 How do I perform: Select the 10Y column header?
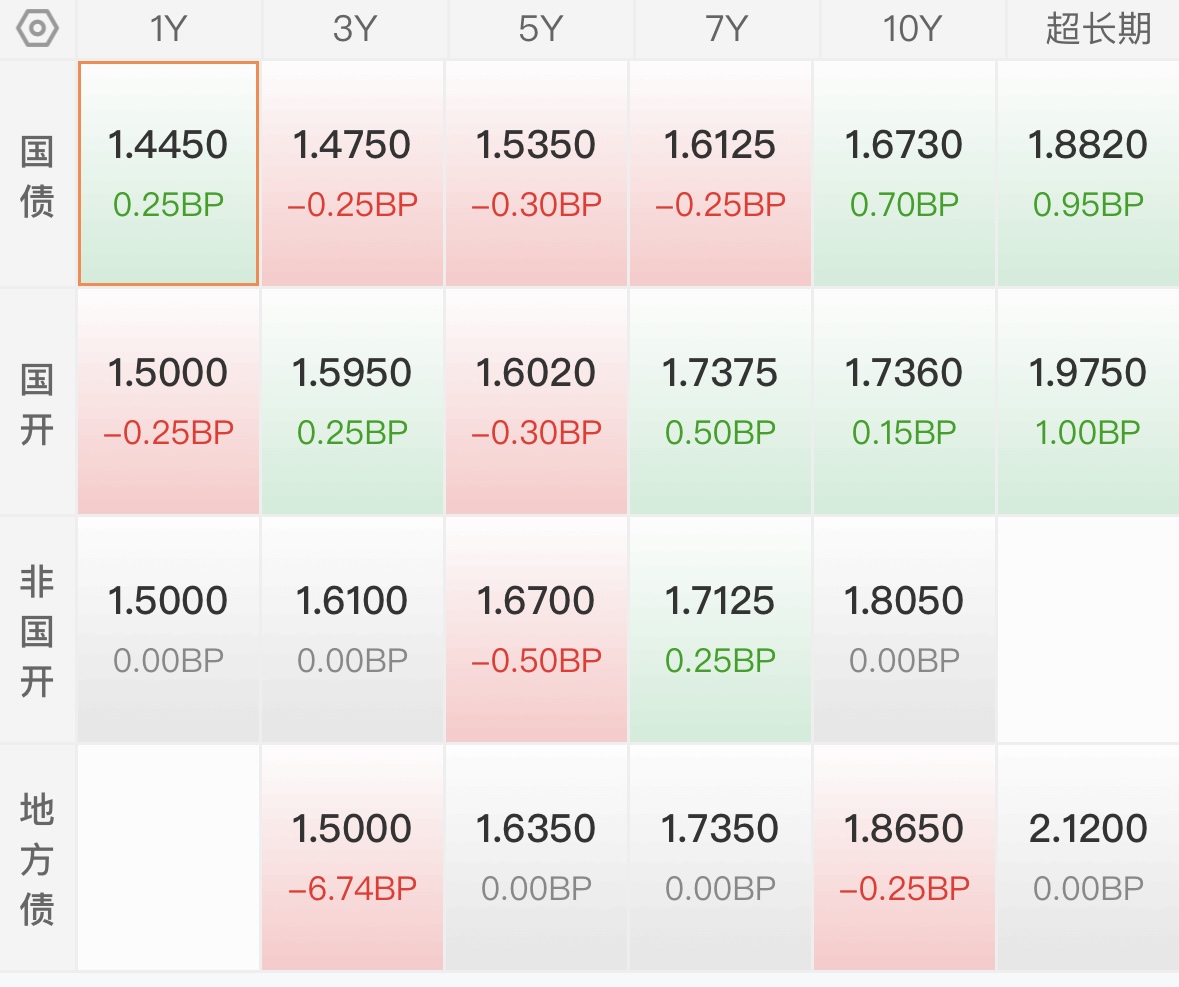(912, 29)
